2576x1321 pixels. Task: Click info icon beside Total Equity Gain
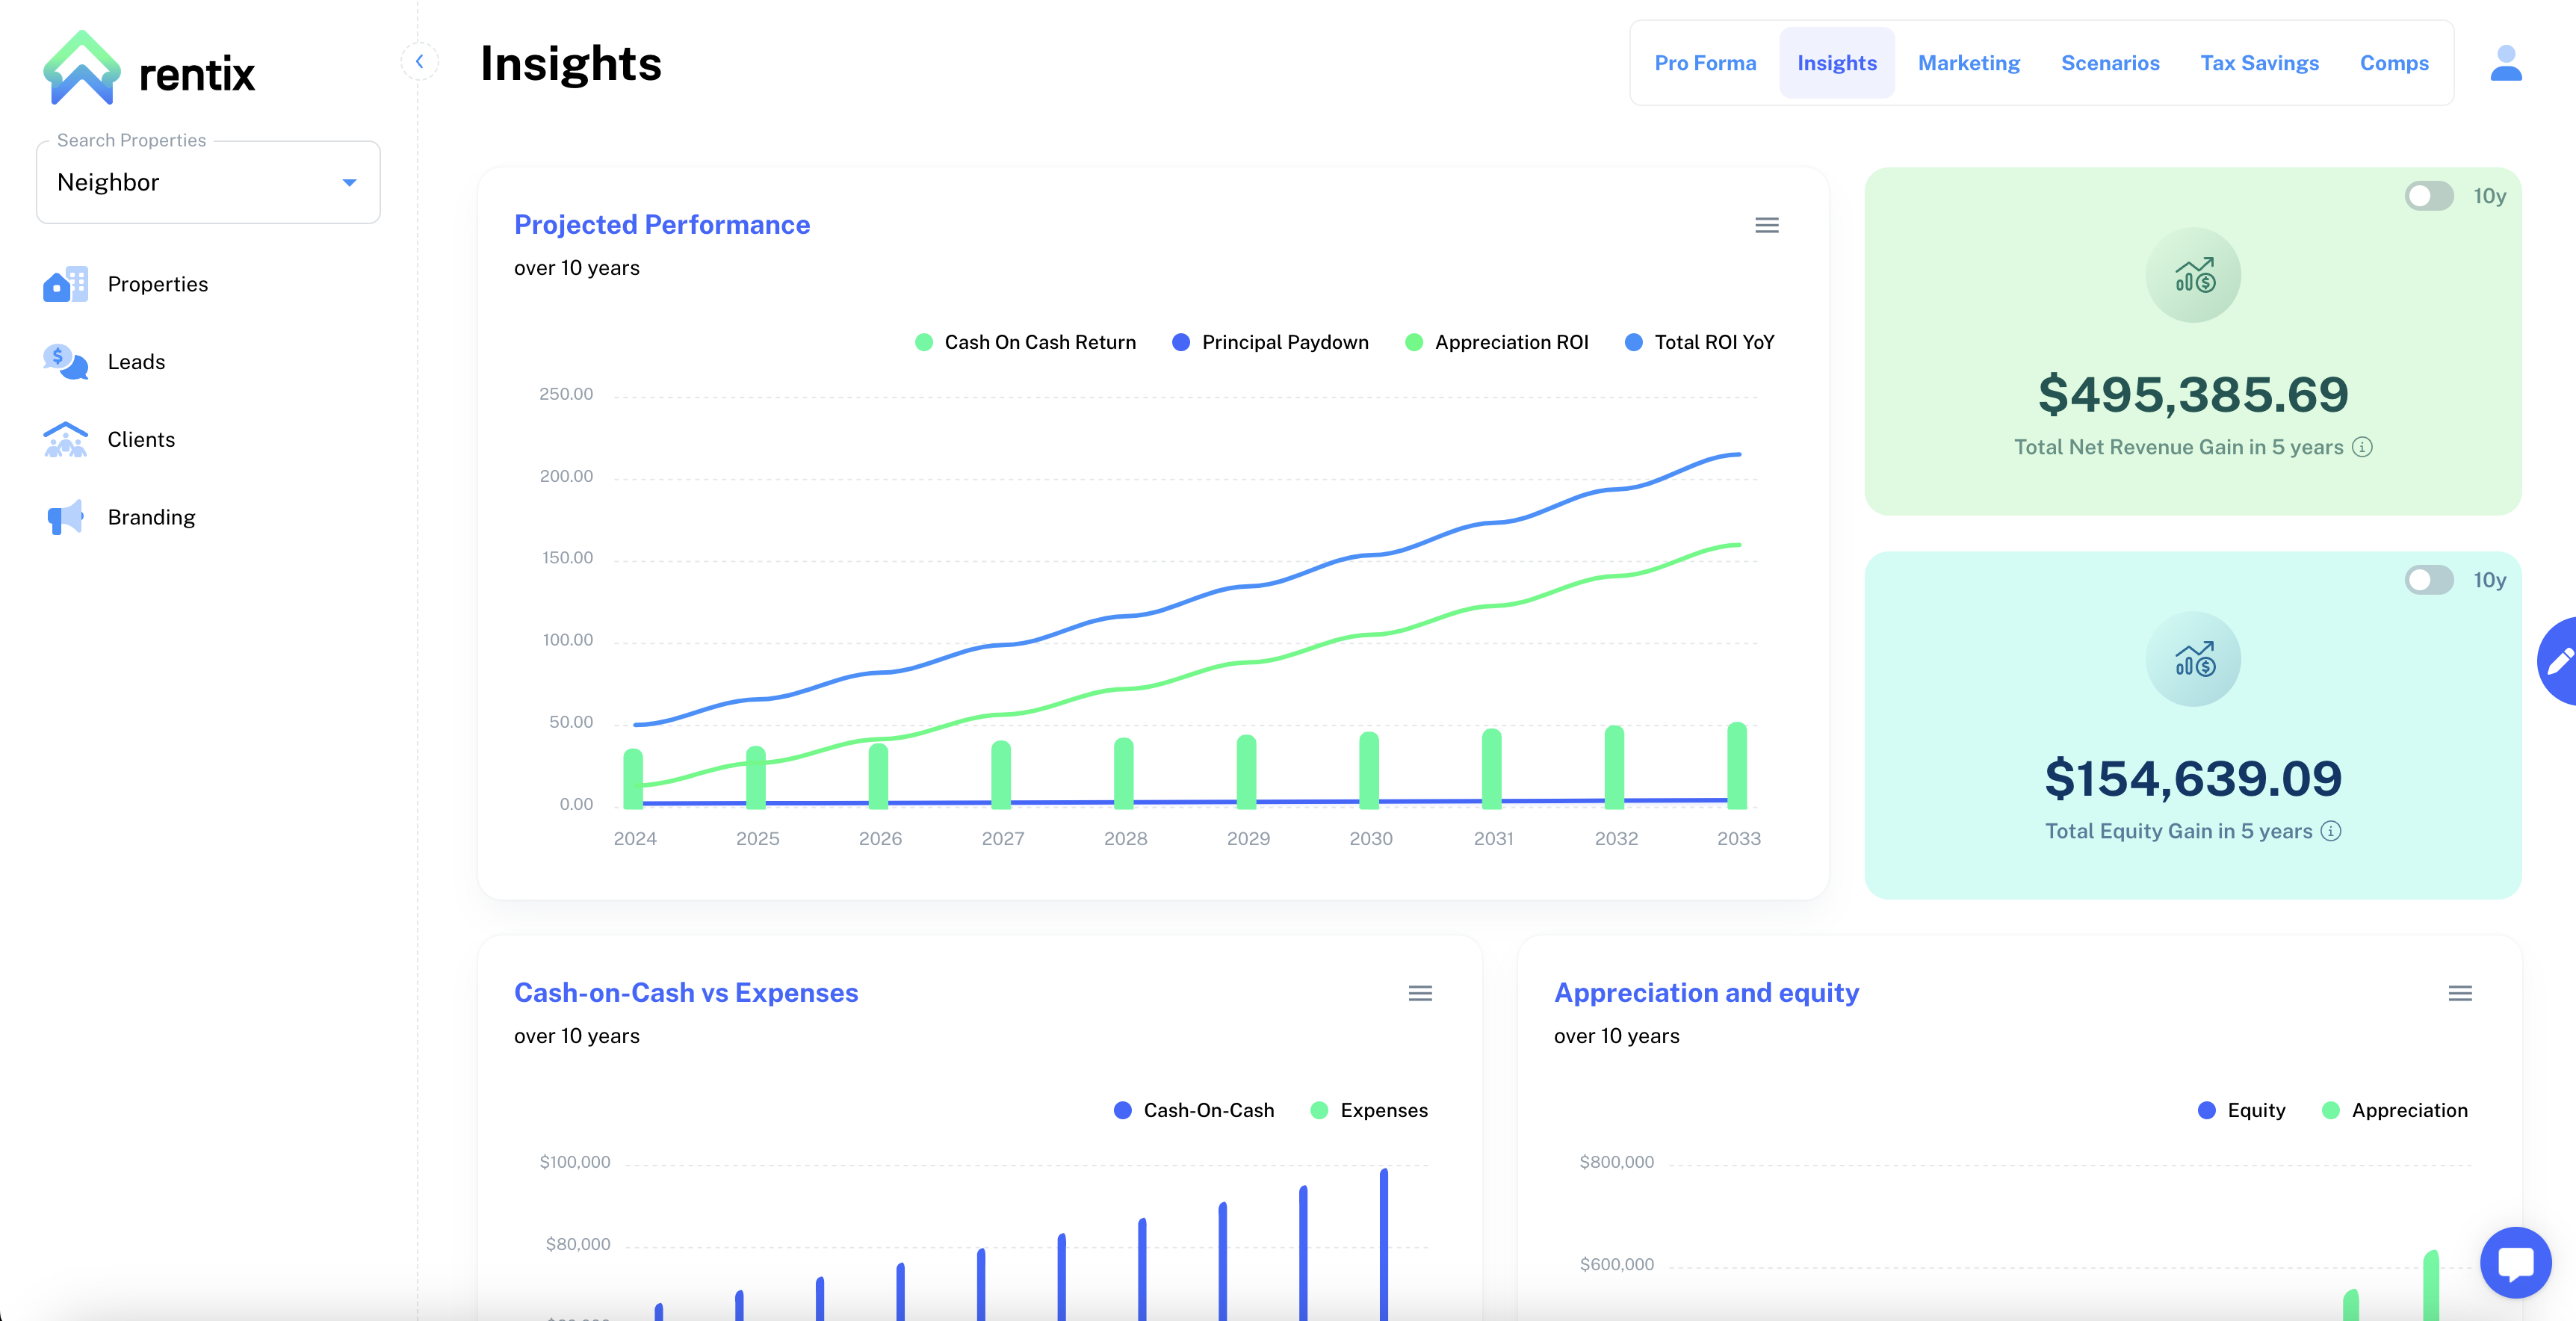[2331, 831]
